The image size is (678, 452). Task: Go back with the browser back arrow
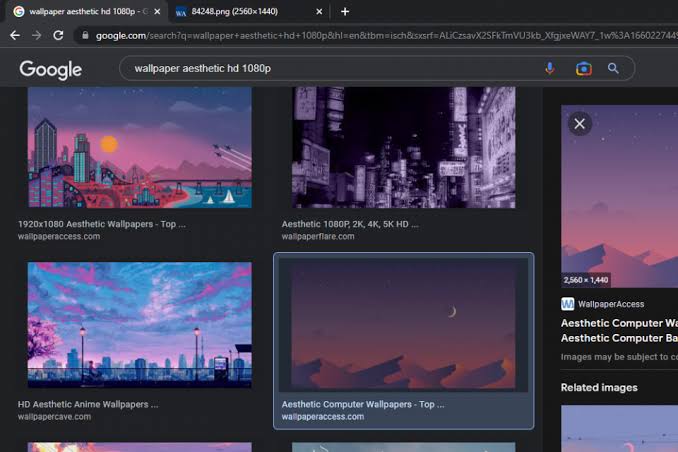[x=15, y=35]
